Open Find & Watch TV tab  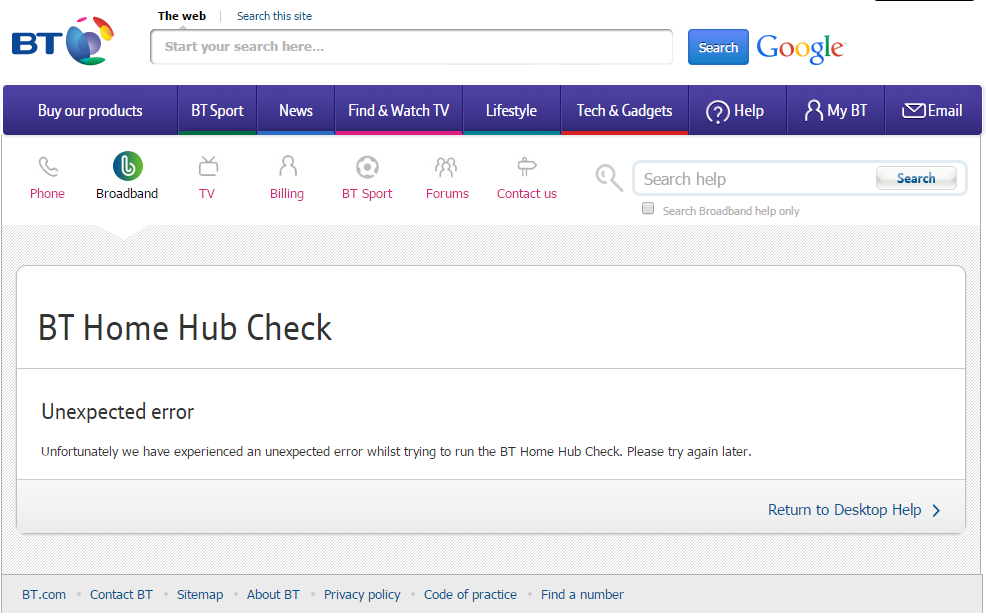[x=399, y=111]
